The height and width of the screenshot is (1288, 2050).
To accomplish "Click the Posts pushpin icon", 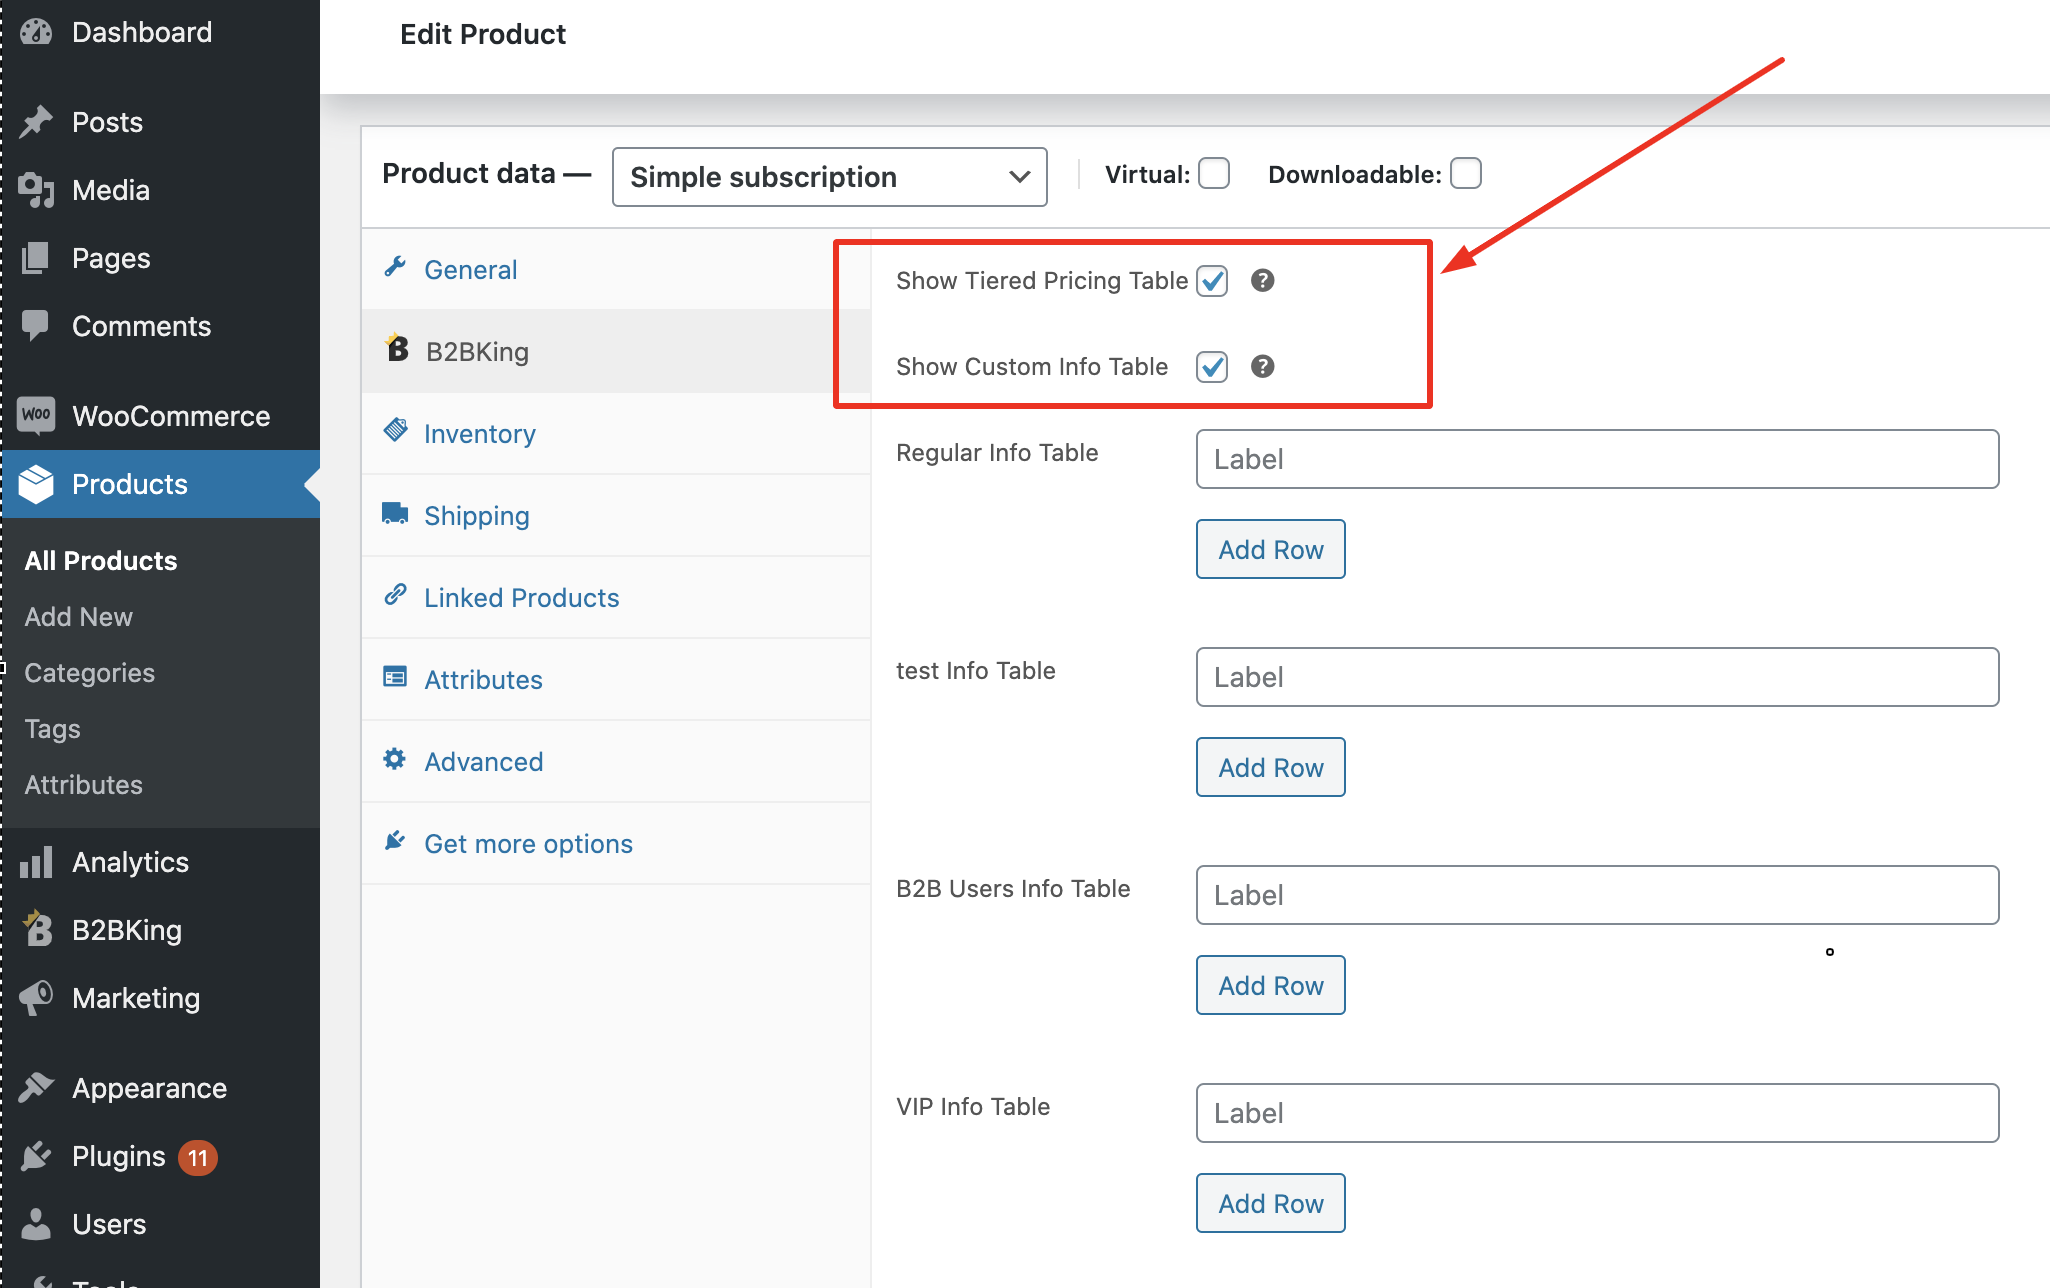I will (36, 122).
